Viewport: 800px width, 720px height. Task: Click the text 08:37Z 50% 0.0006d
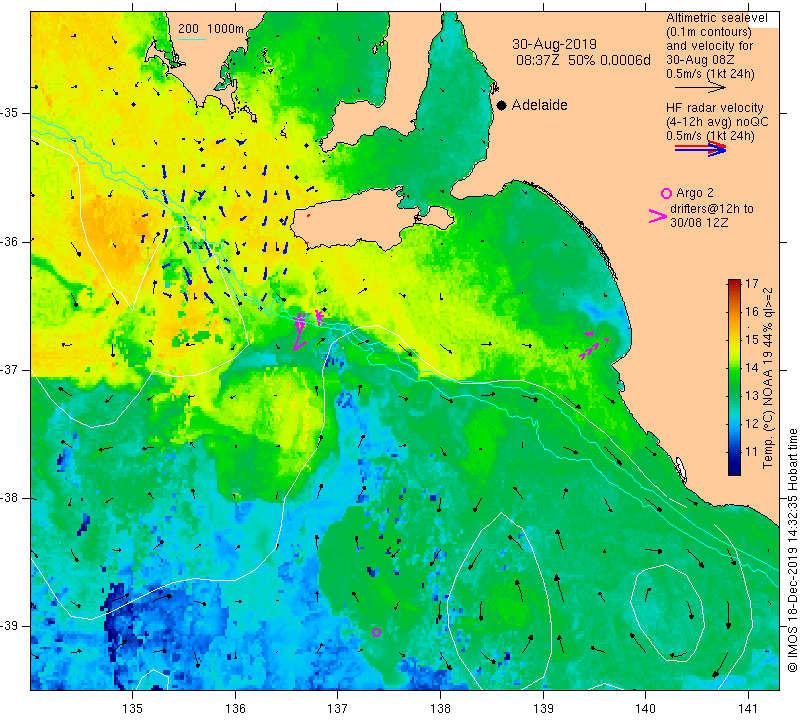(583, 60)
